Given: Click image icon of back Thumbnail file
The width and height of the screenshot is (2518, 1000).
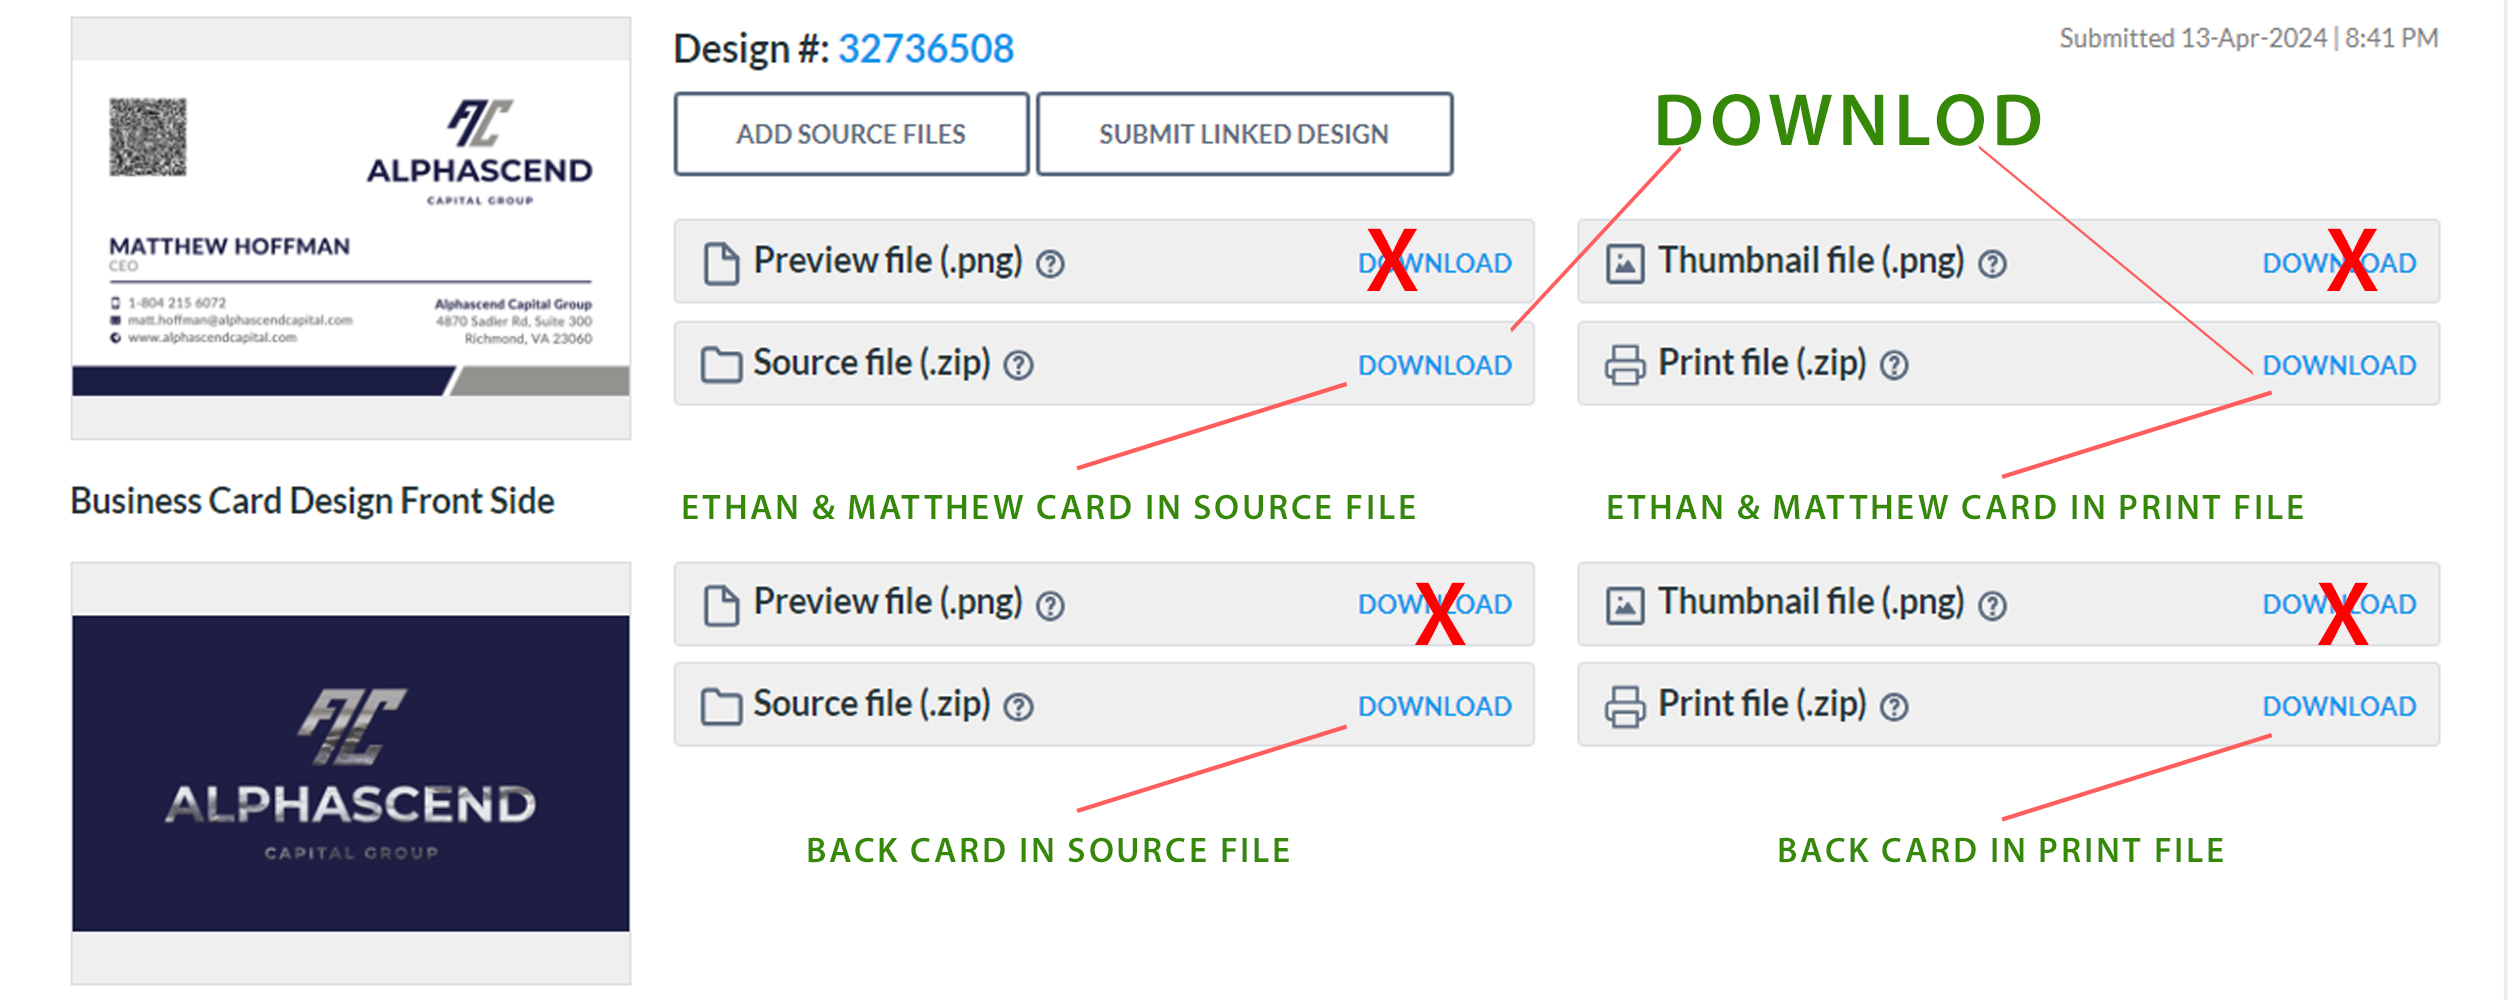Looking at the screenshot, I should [x=1625, y=606].
